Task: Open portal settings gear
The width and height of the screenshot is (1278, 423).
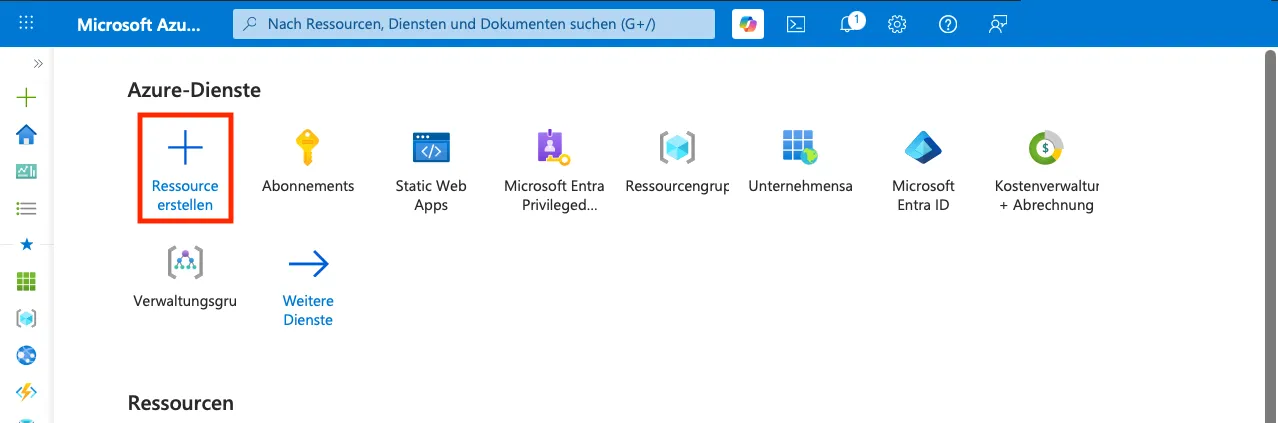Action: click(897, 24)
